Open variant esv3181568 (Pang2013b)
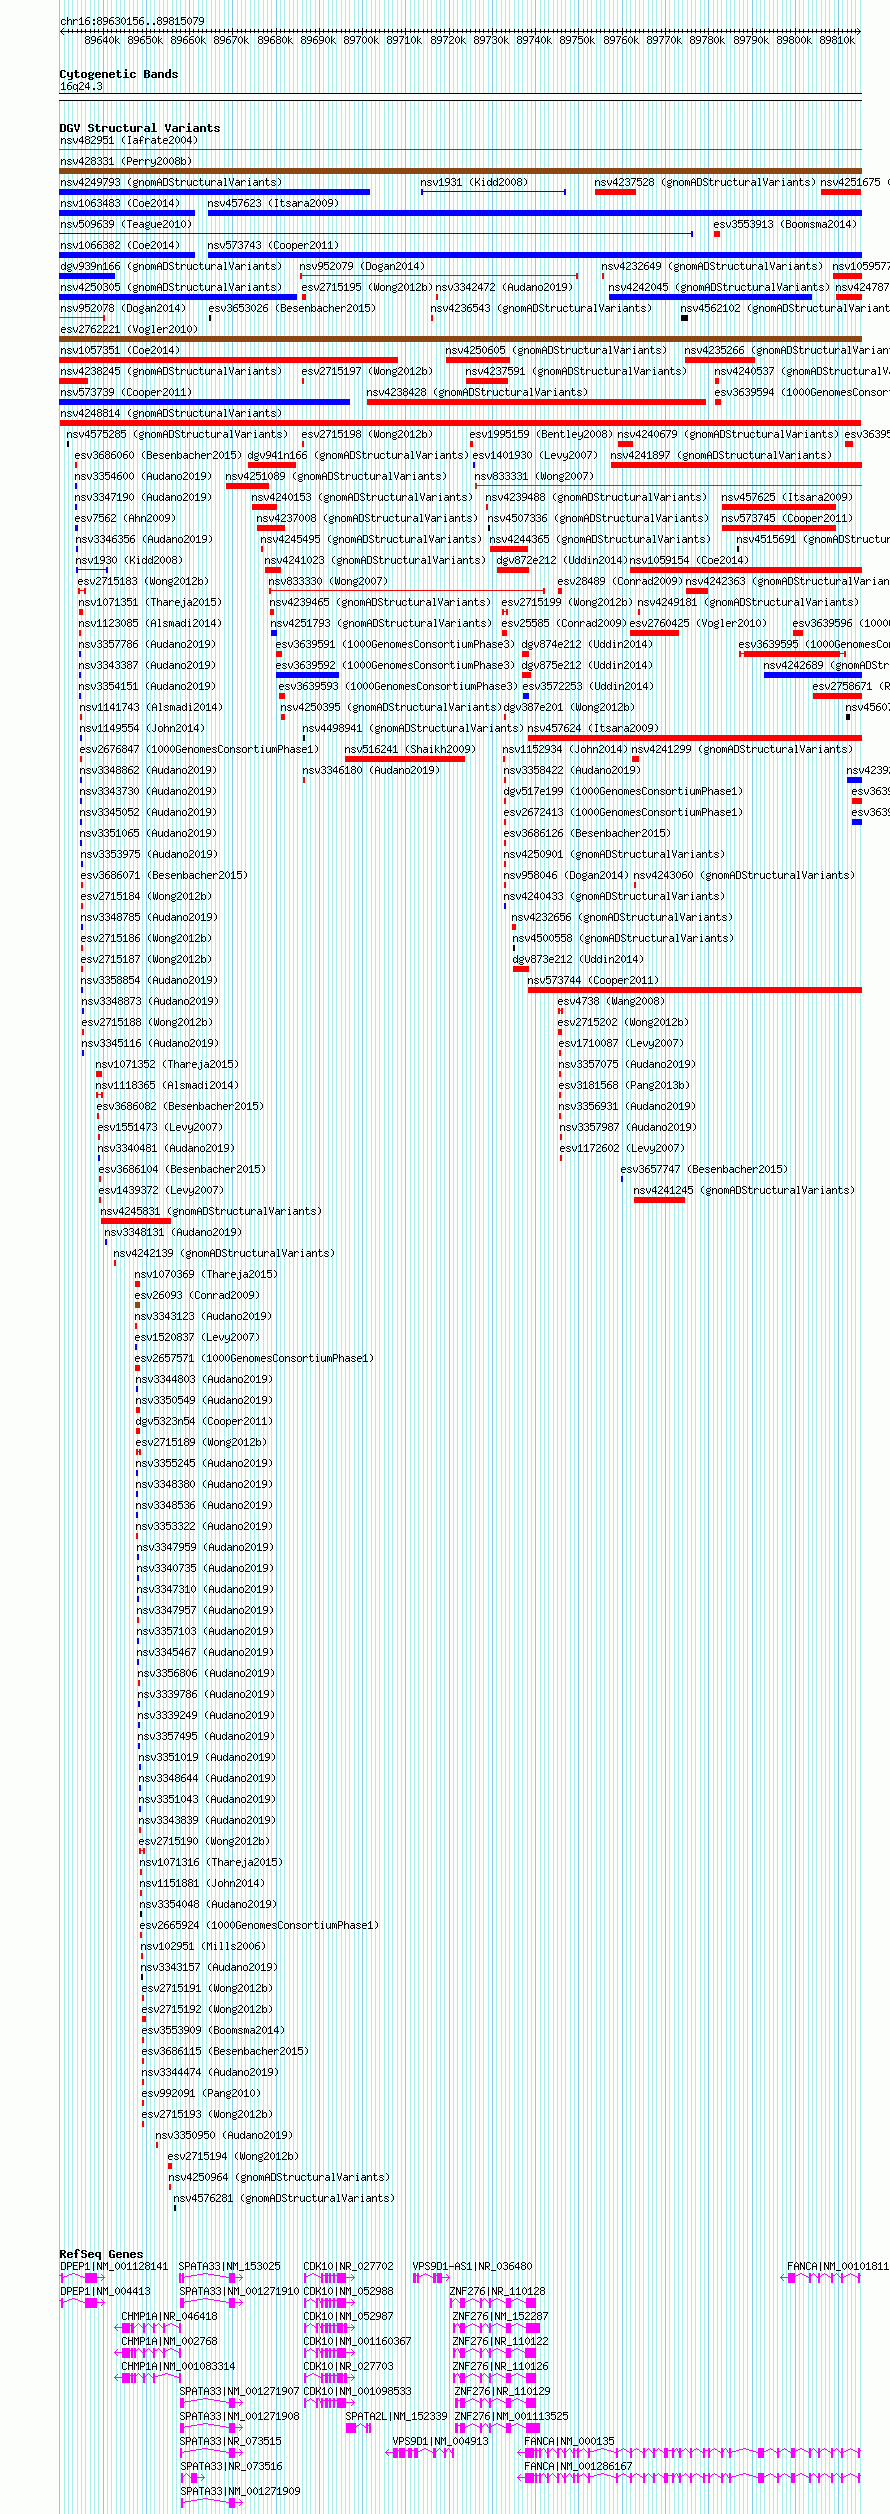This screenshot has height=2514, width=890. (x=624, y=1085)
